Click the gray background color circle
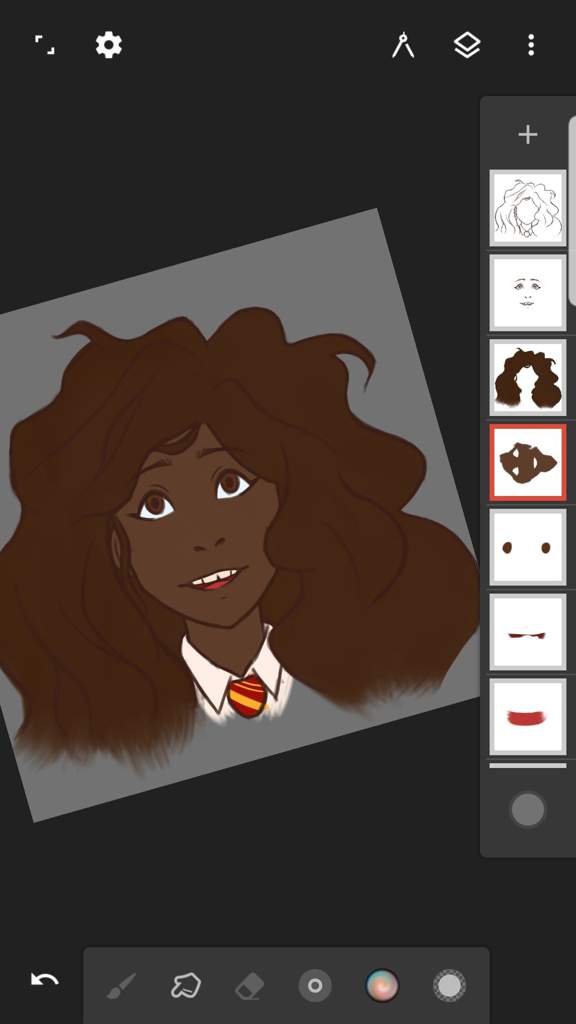The height and width of the screenshot is (1024, 576). [528, 810]
